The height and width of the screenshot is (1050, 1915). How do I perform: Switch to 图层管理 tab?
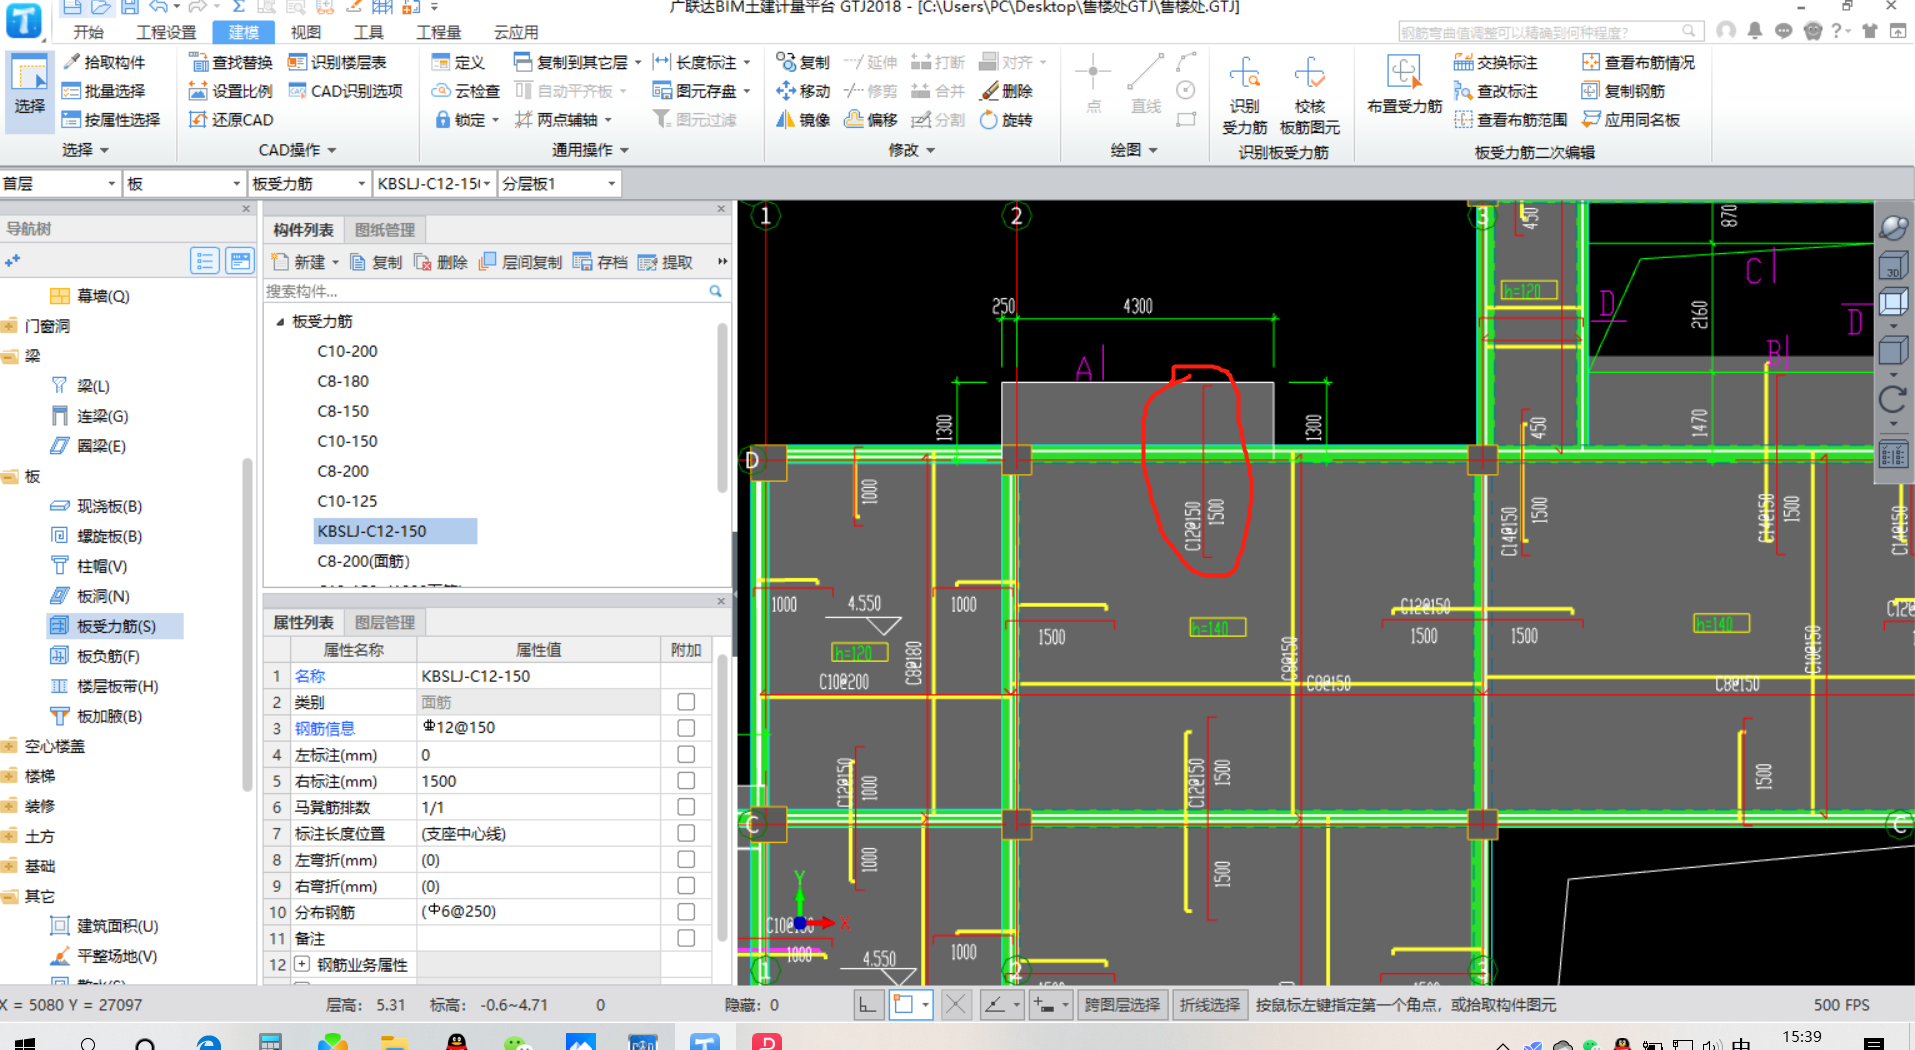coord(384,622)
